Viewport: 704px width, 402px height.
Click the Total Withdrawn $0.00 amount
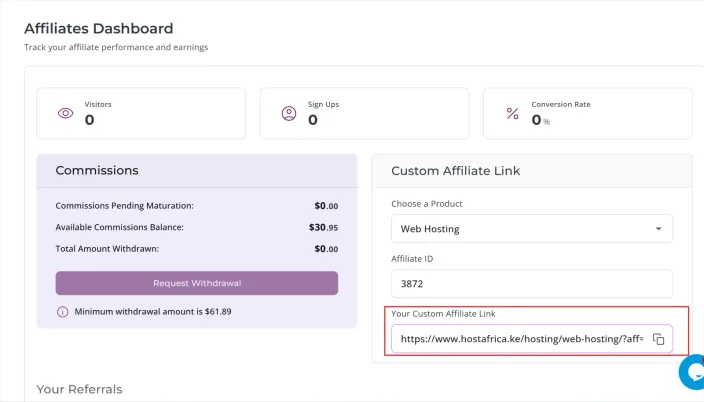(326, 249)
